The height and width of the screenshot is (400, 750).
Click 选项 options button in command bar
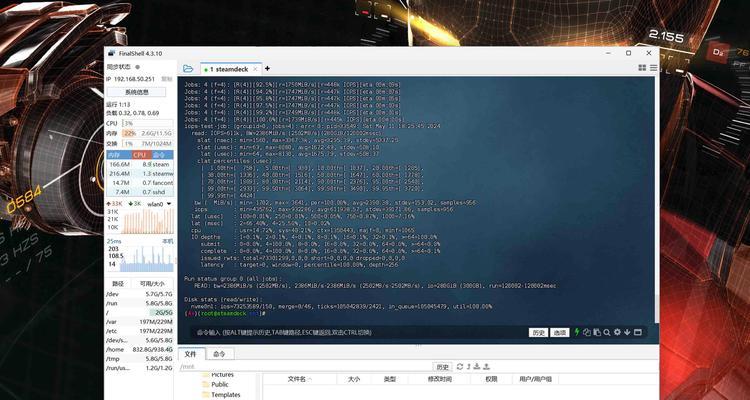[559, 333]
